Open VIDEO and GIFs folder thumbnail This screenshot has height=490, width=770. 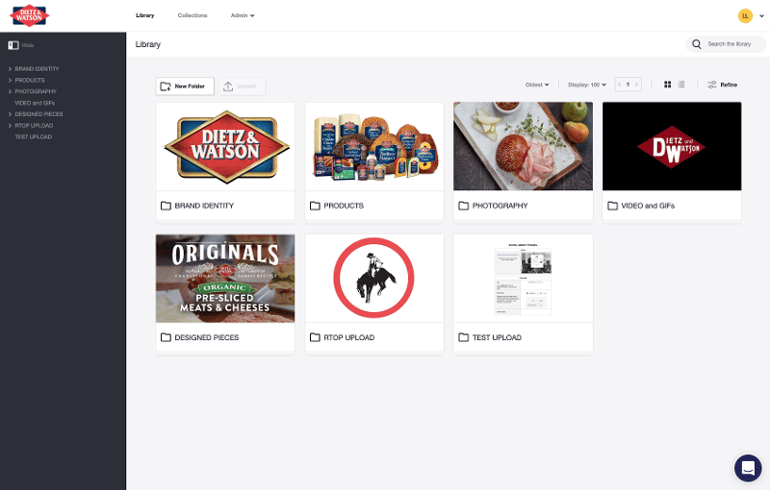672,146
